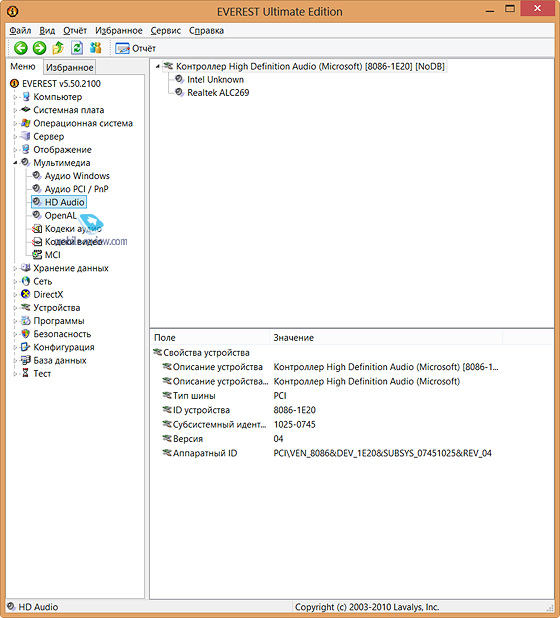The width and height of the screenshot is (560, 618).
Task: Go up one level with the up-arrow icon
Action: click(x=58, y=48)
